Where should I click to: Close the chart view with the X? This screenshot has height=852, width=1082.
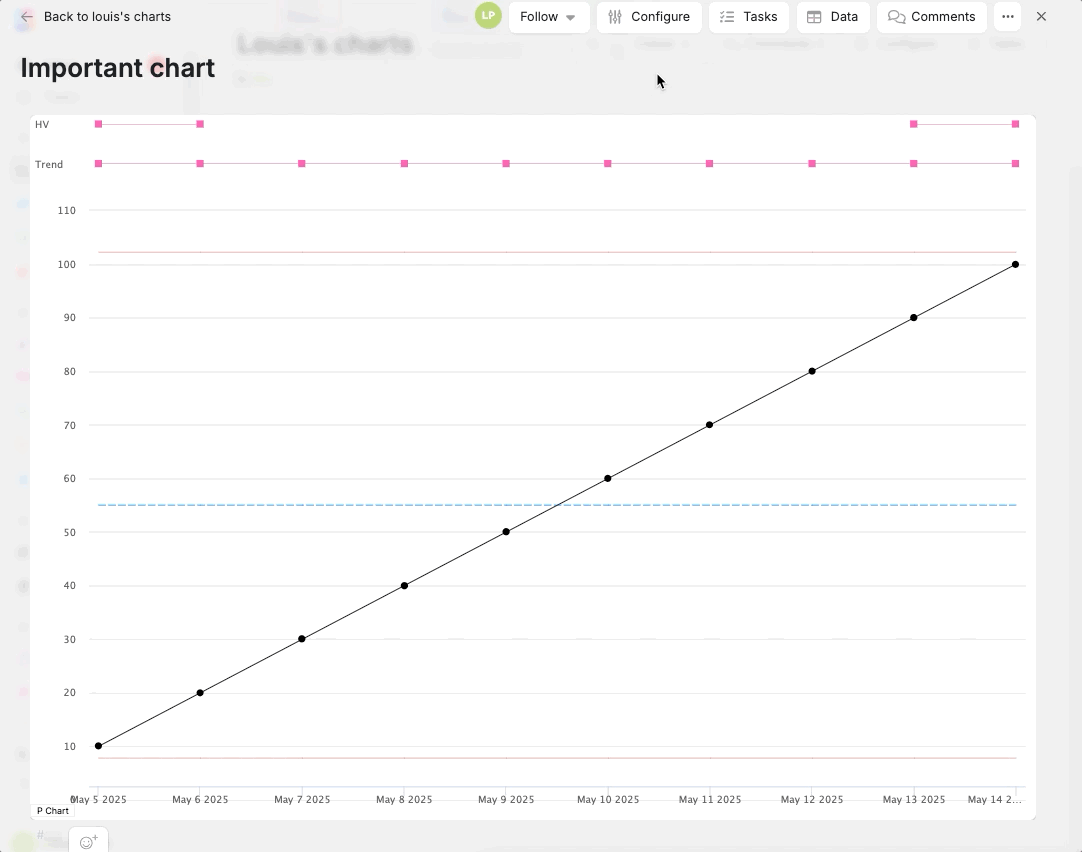[x=1041, y=17]
